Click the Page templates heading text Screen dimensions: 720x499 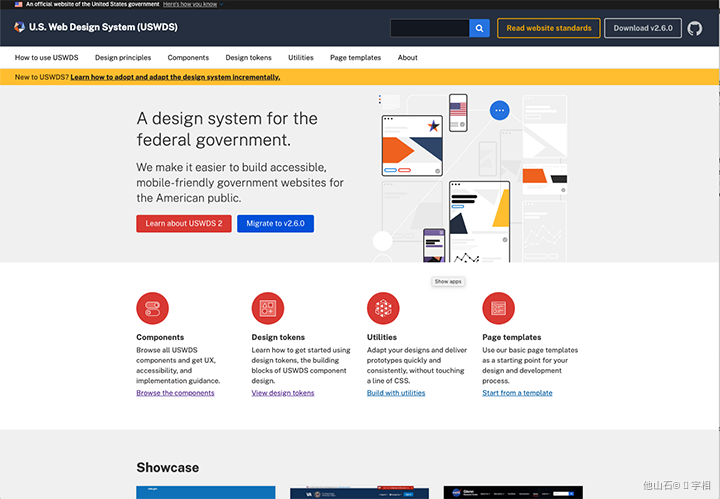(512, 337)
